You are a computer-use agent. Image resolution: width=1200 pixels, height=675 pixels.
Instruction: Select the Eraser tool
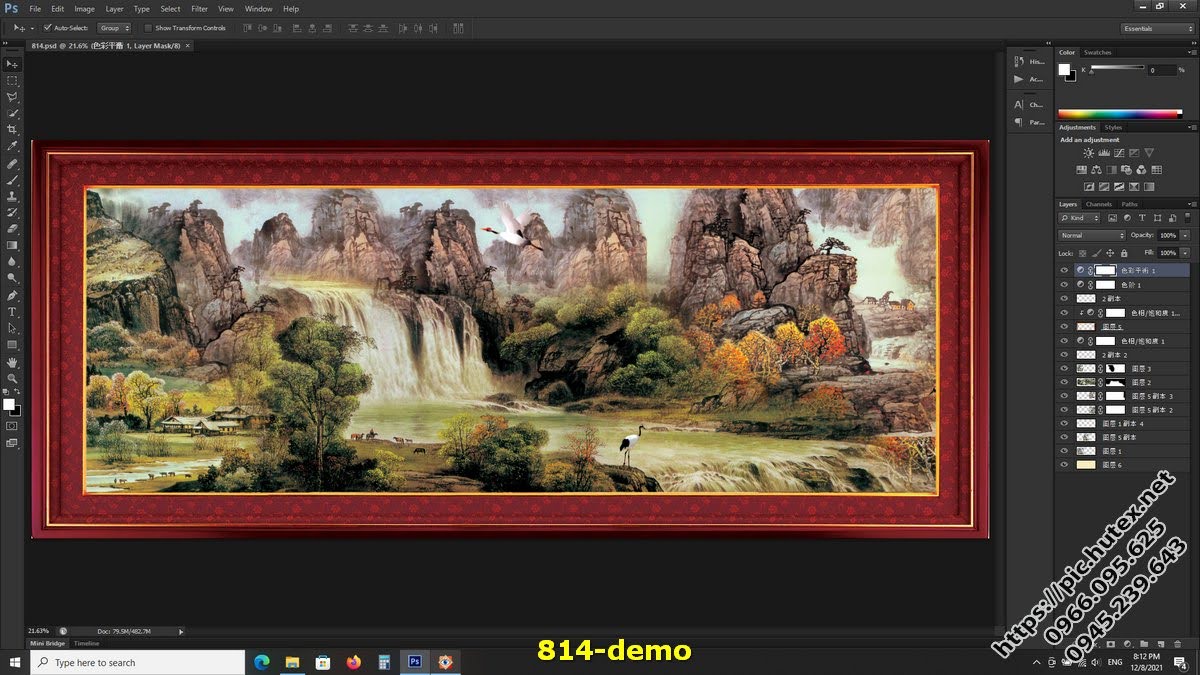click(12, 229)
